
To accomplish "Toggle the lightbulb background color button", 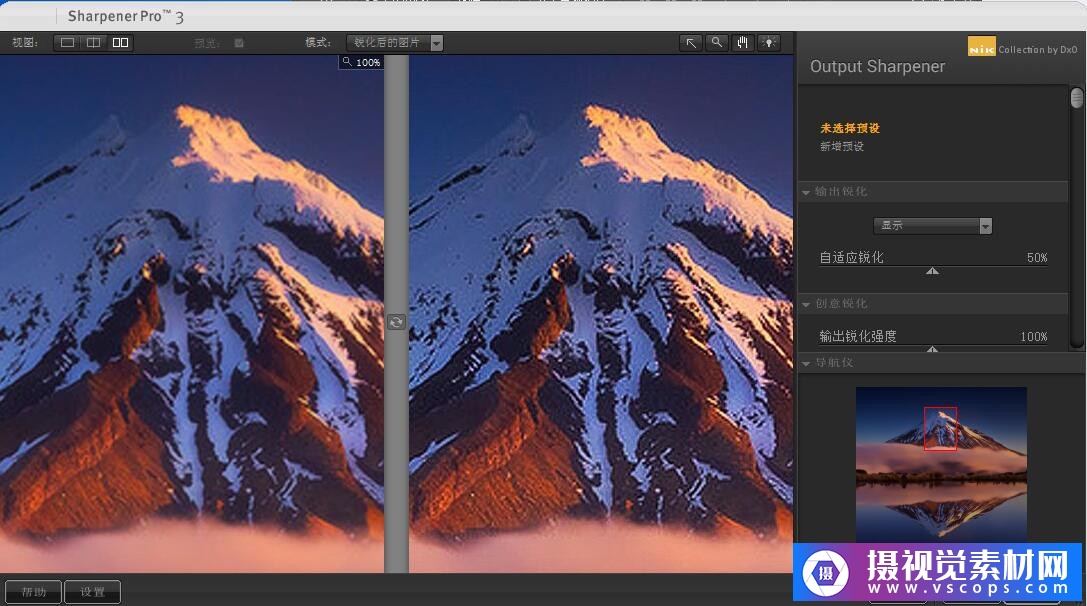I will (x=768, y=43).
